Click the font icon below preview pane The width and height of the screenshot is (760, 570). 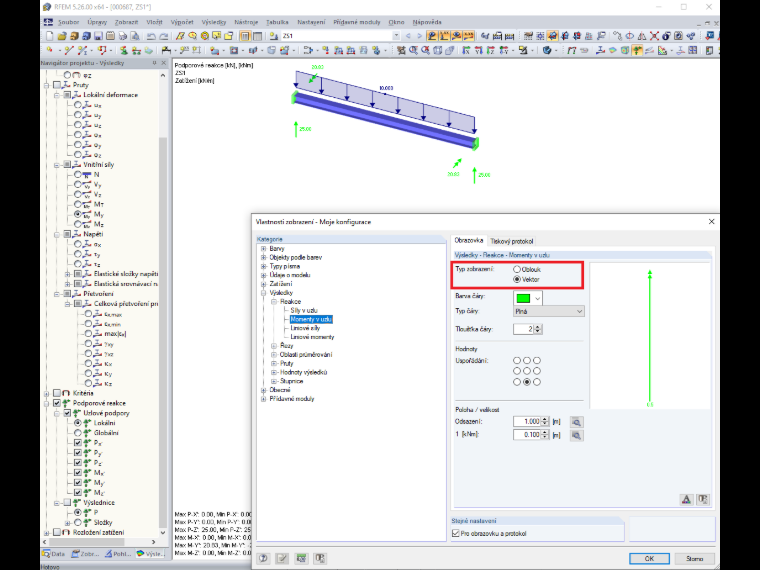point(686,499)
